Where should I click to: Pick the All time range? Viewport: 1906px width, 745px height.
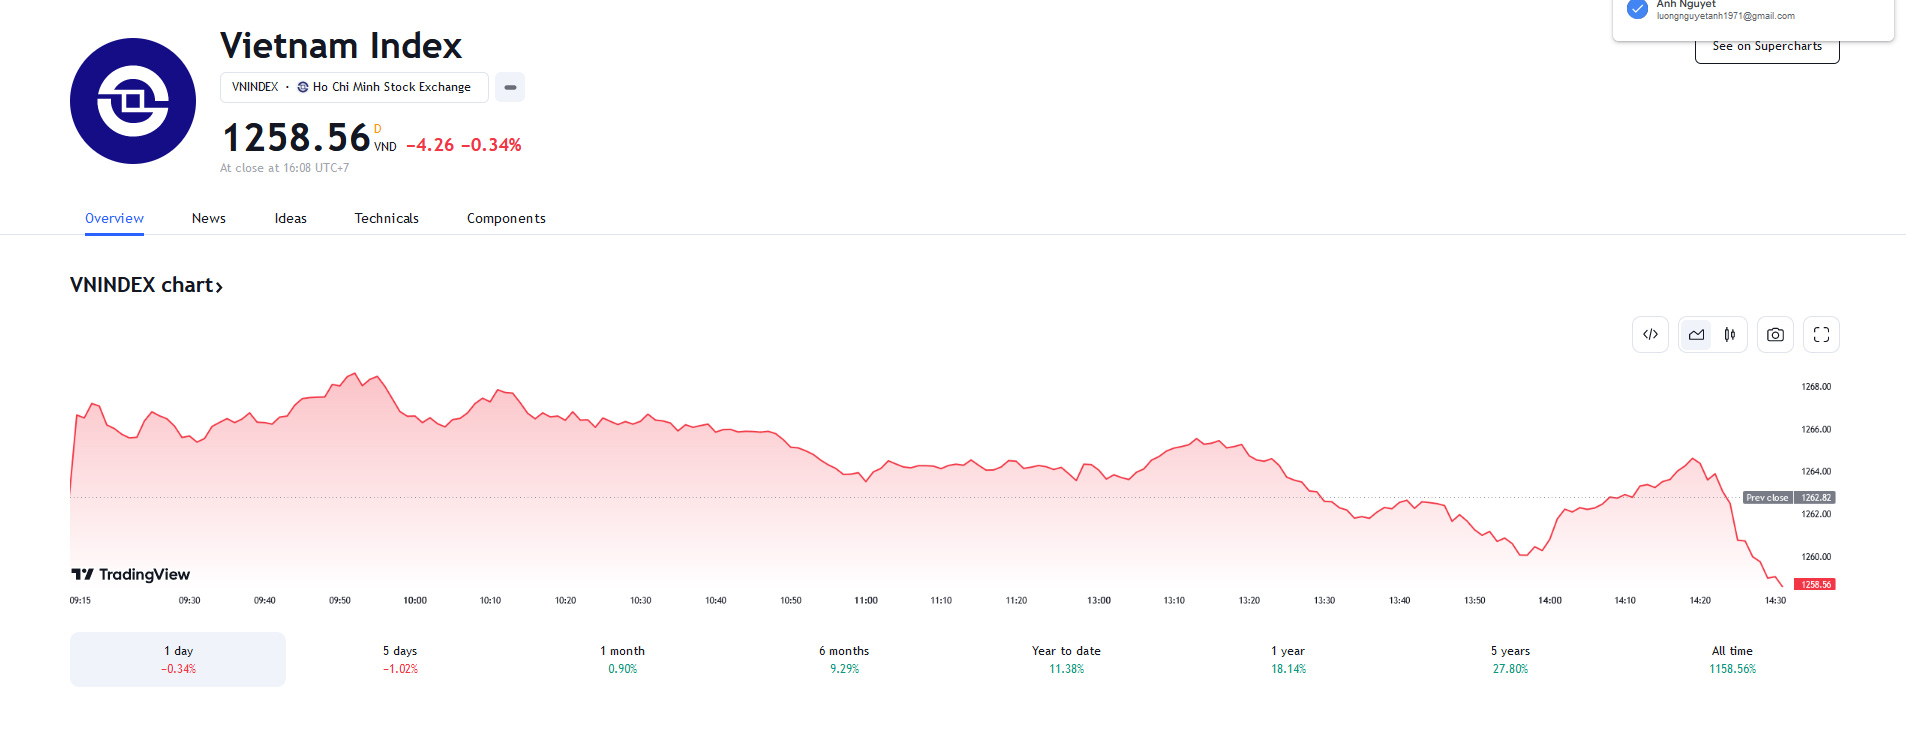(1732, 659)
